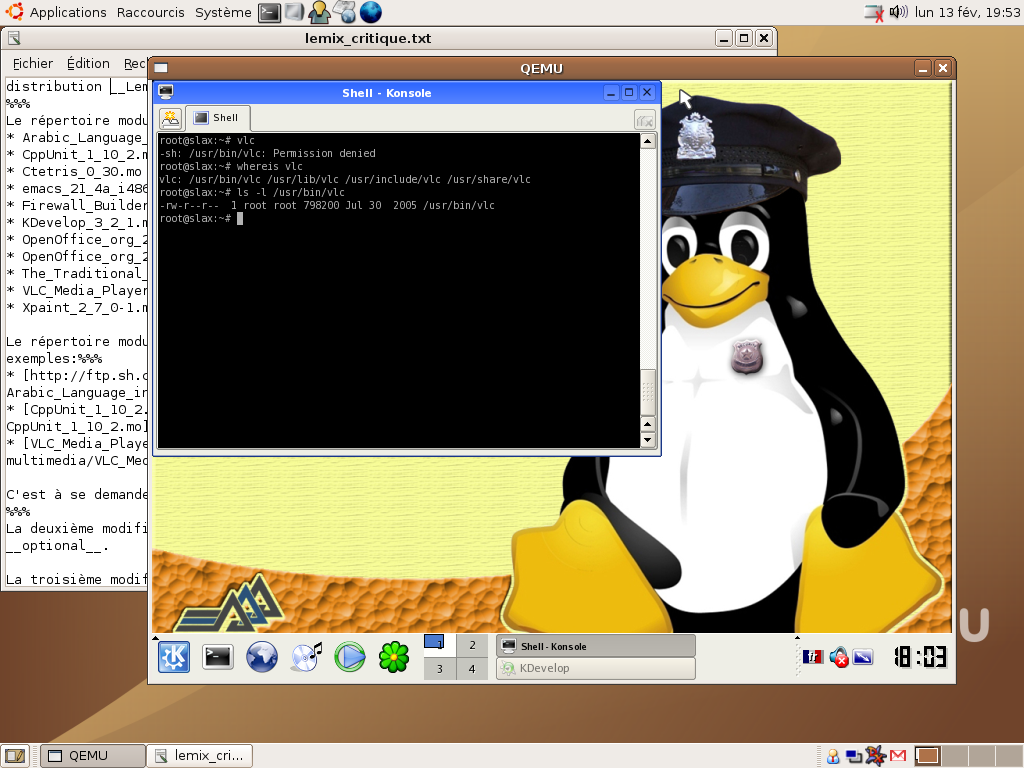This screenshot has height=768, width=1024.
Task: Launch terminal from the KDE panel
Action: click(217, 657)
